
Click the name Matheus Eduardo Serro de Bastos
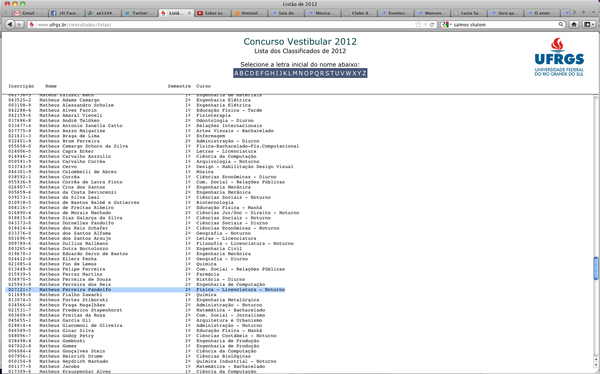click(83, 254)
